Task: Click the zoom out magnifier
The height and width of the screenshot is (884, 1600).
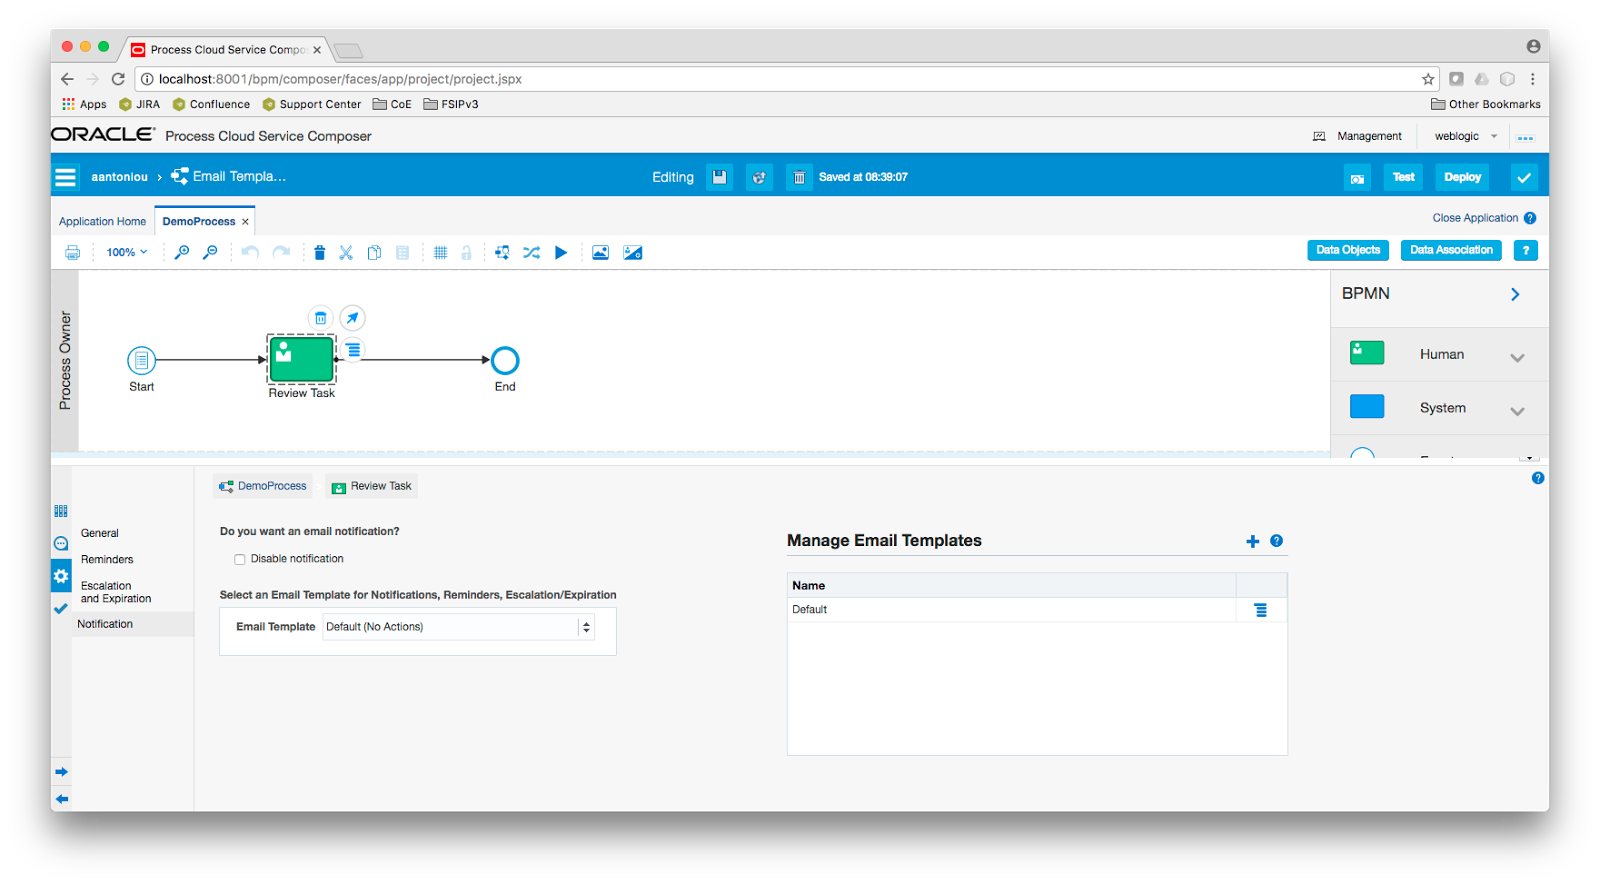Action: [210, 253]
